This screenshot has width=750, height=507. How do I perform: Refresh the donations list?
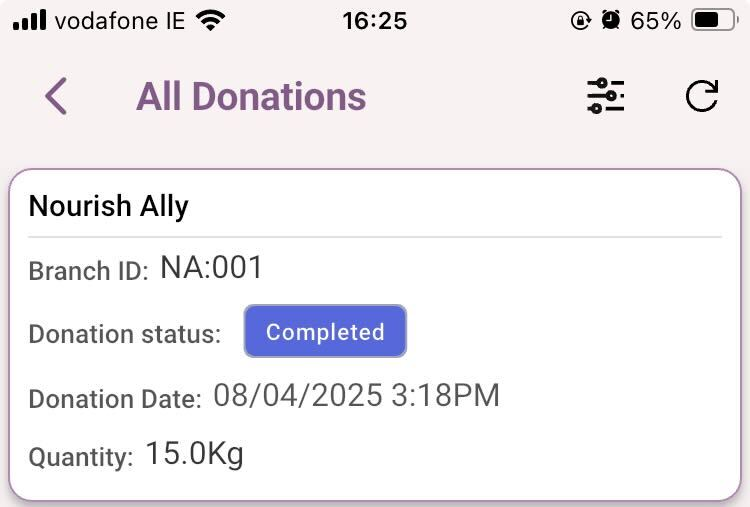coord(702,96)
